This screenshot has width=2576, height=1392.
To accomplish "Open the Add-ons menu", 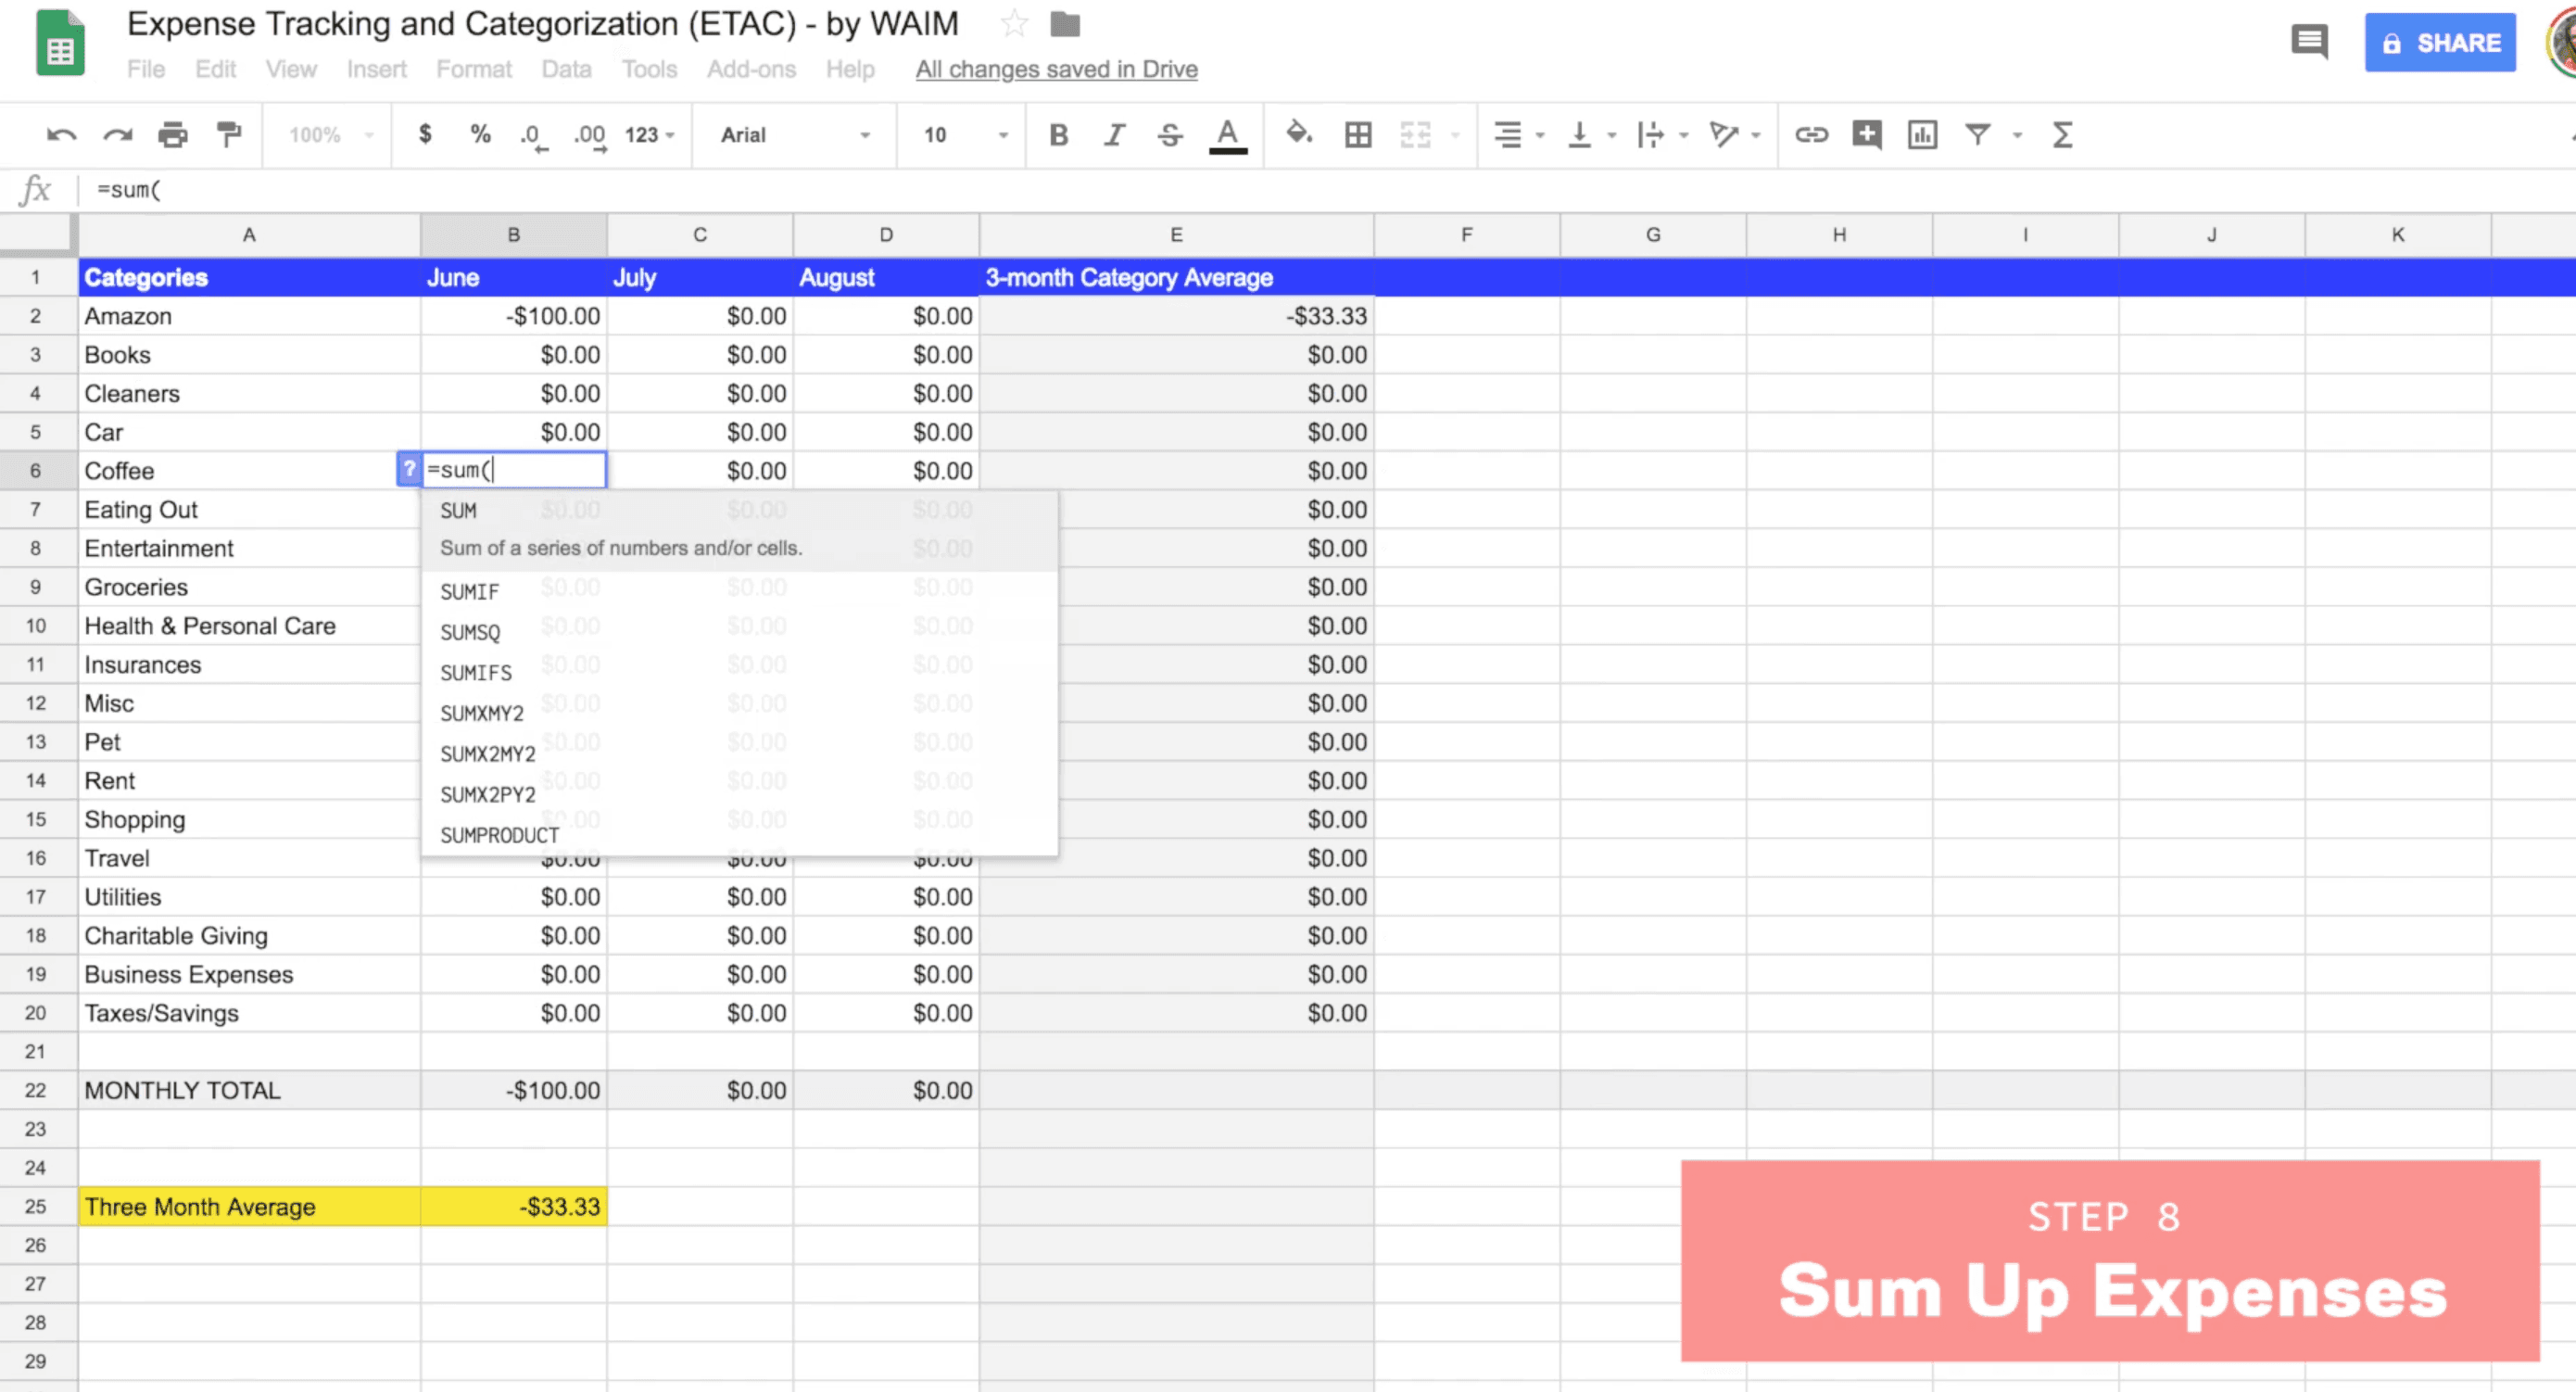I will 751,69.
